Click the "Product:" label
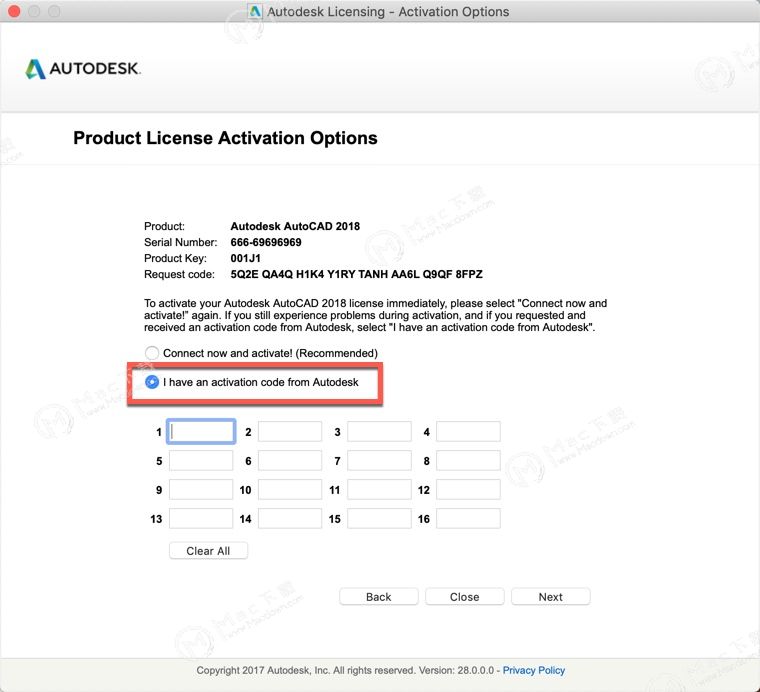The height and width of the screenshot is (692, 760). 164,226
